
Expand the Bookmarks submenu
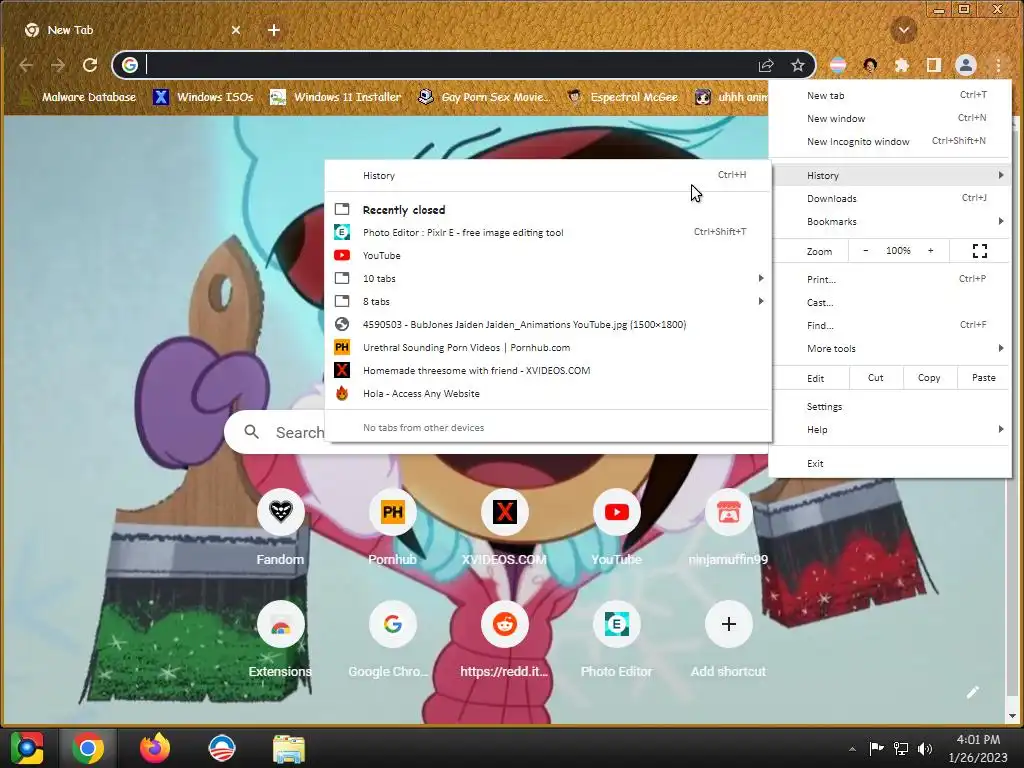[x=890, y=221]
